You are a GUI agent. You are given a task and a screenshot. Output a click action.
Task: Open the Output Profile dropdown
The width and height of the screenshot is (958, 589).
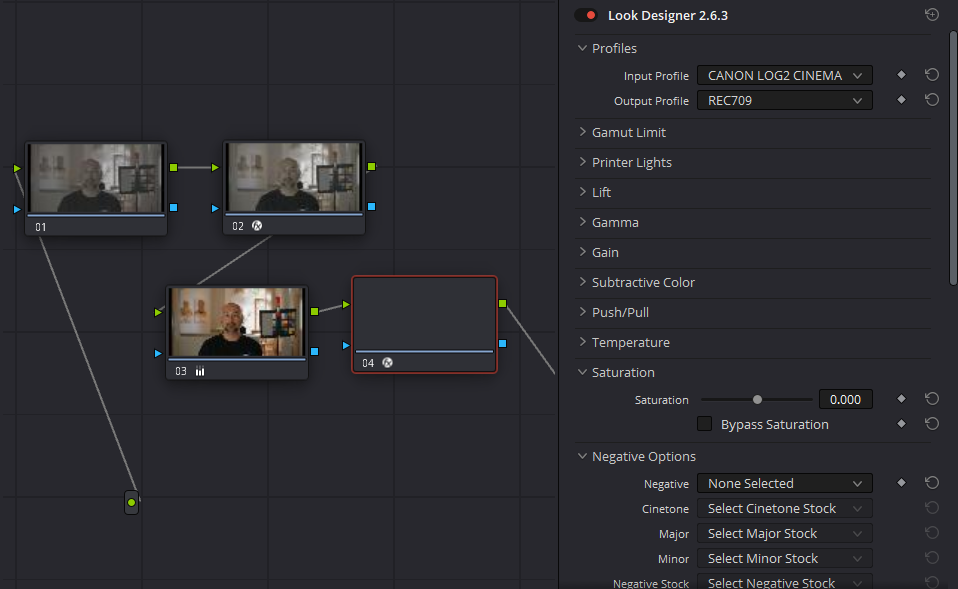[784, 100]
